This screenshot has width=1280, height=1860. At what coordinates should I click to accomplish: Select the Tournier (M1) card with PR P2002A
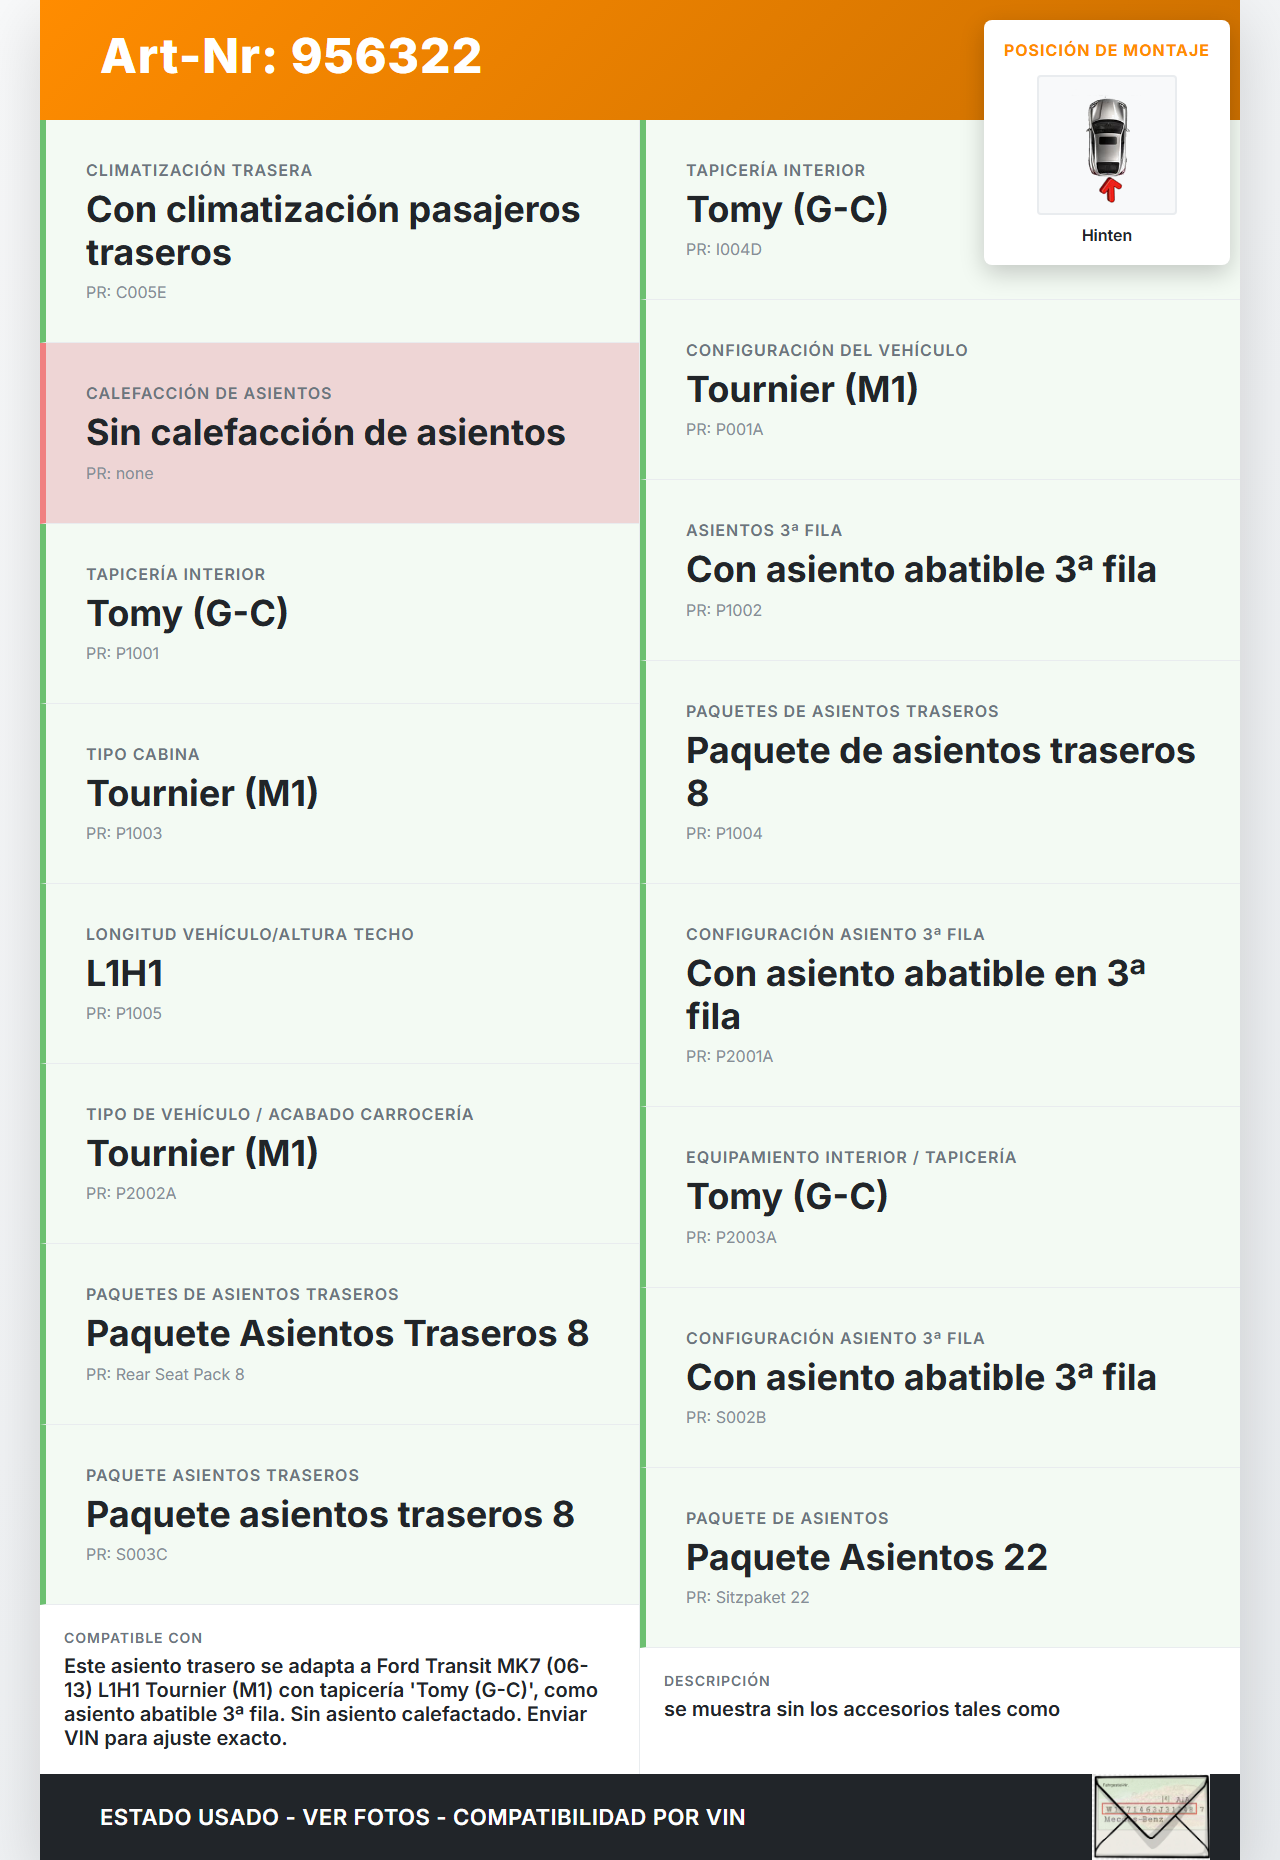[340, 1153]
